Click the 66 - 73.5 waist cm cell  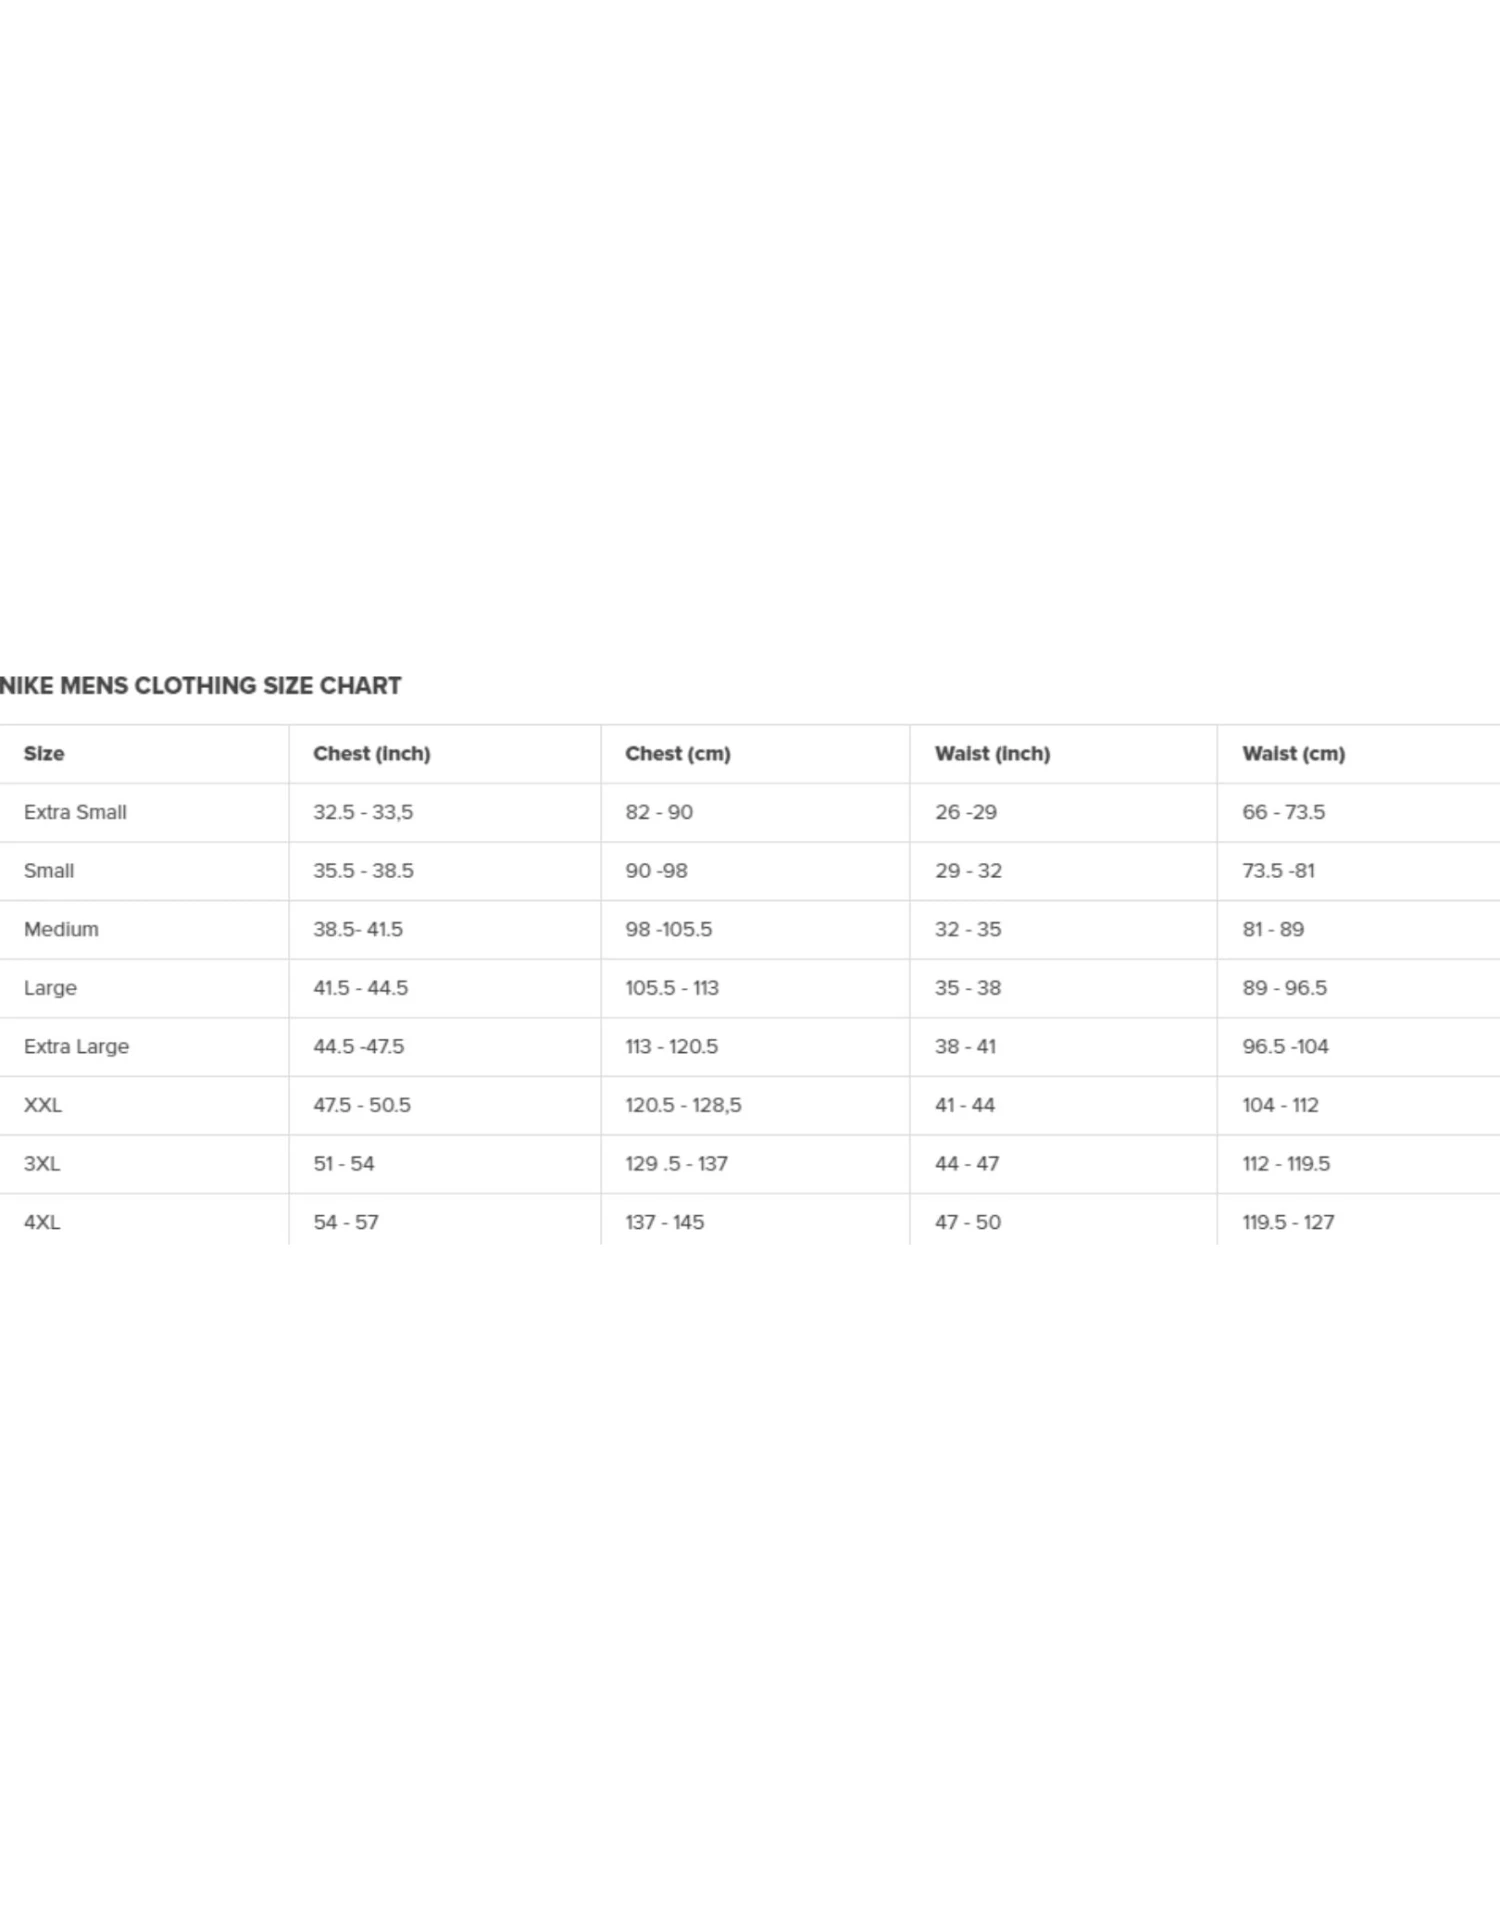(x=1283, y=812)
